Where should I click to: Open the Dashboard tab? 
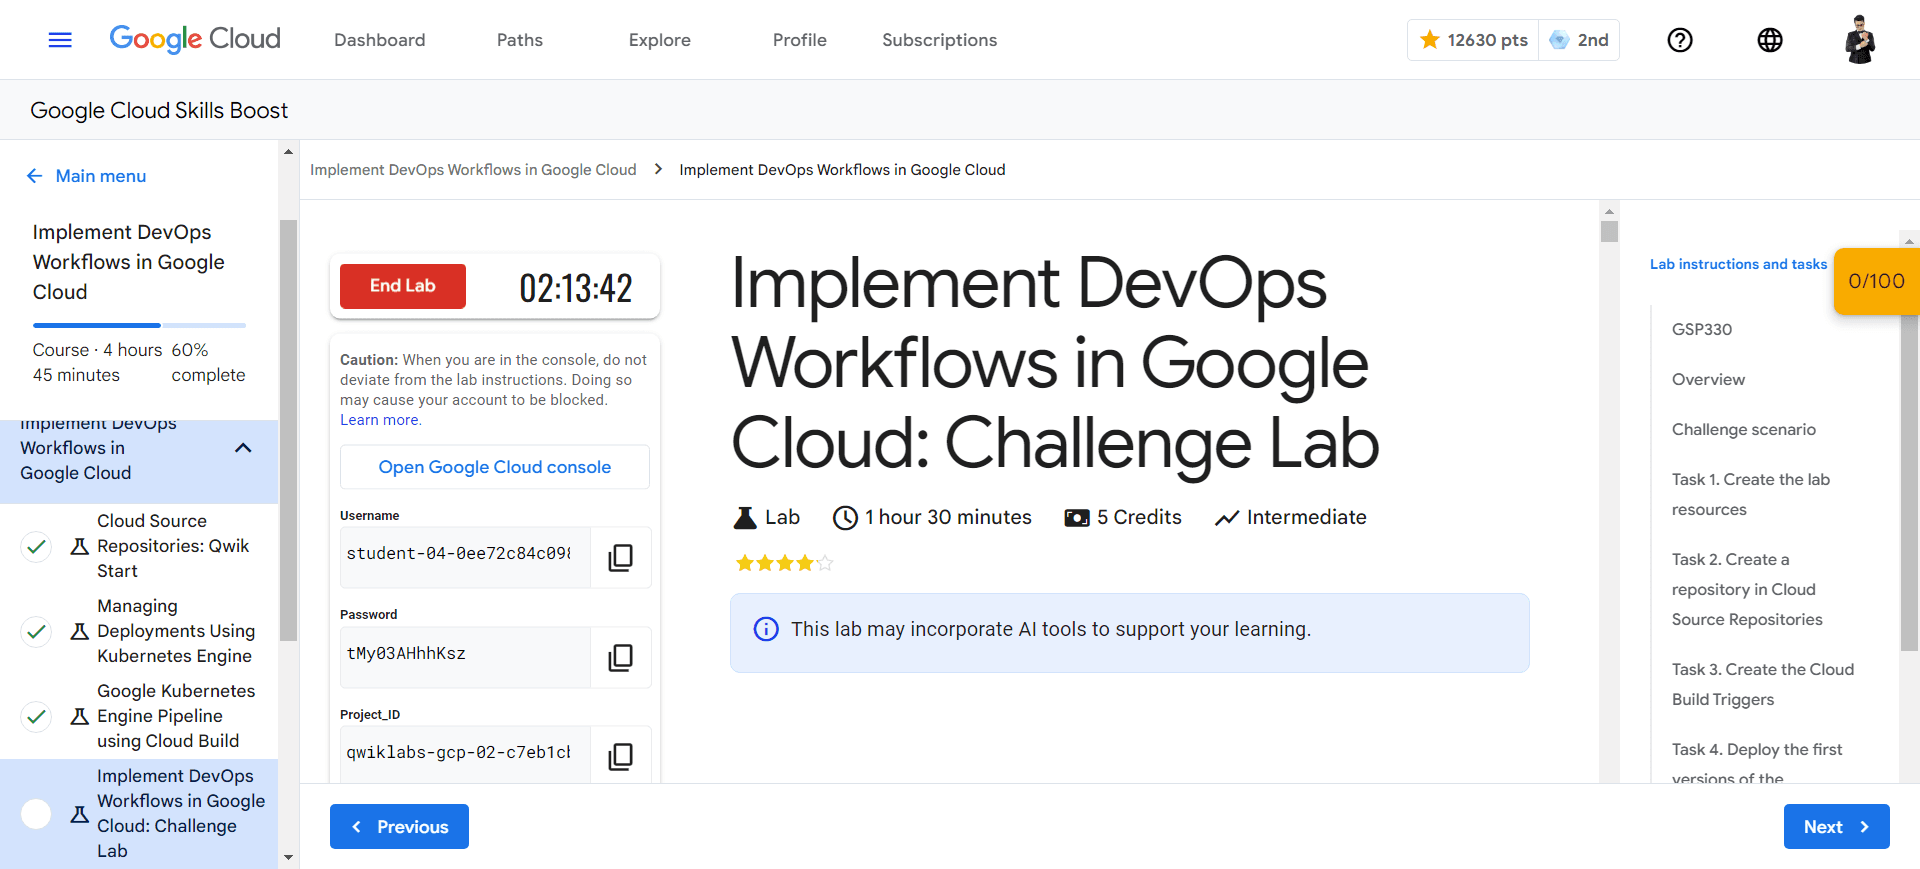click(x=379, y=40)
